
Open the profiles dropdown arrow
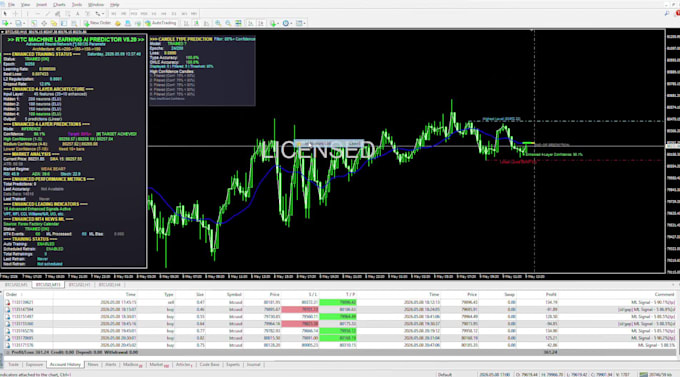click(x=24, y=23)
